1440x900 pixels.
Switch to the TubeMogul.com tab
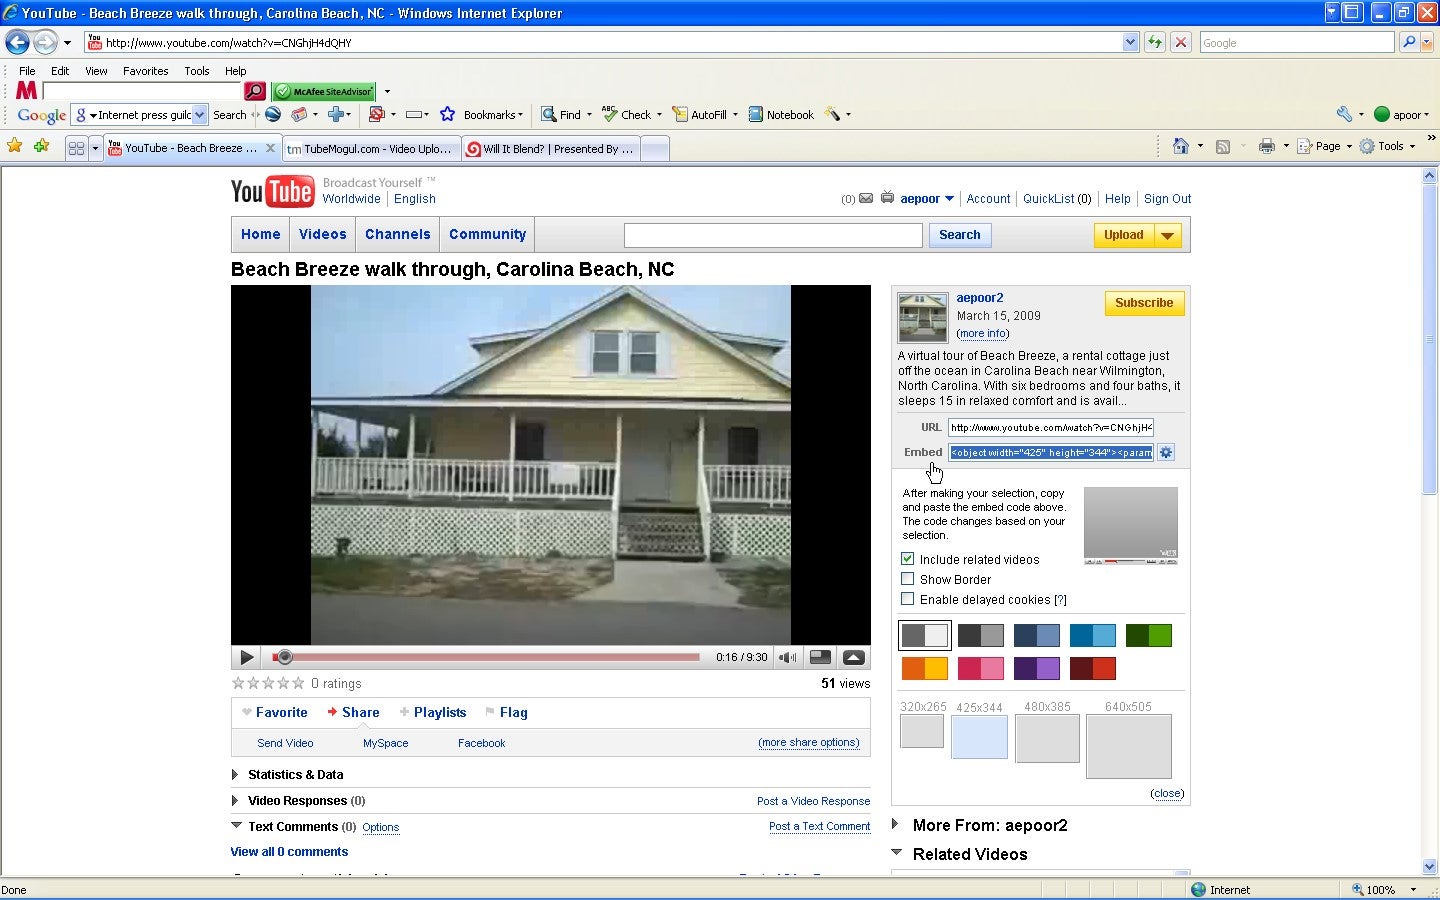pos(369,149)
